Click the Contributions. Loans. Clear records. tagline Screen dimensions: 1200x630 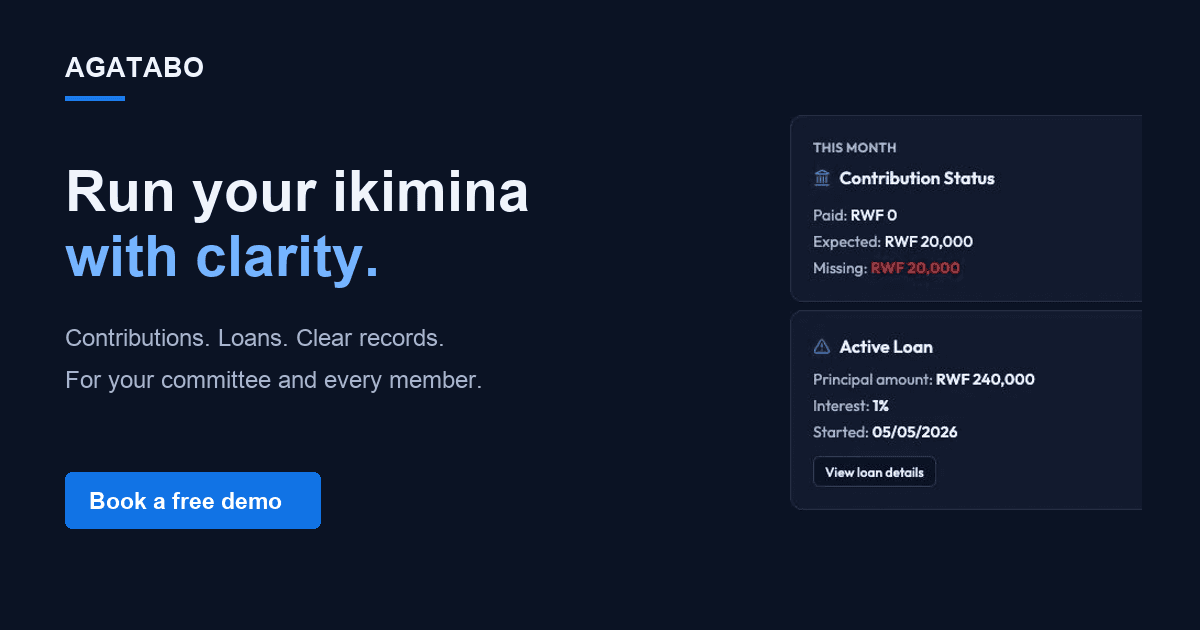[x=255, y=338]
